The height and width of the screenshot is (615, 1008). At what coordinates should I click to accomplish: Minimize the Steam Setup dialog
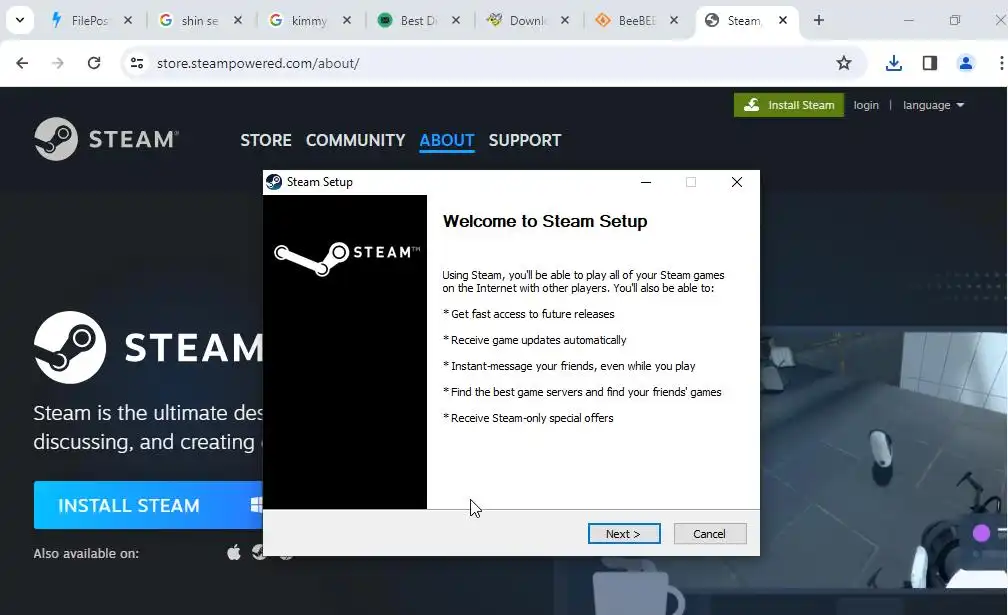tap(646, 182)
